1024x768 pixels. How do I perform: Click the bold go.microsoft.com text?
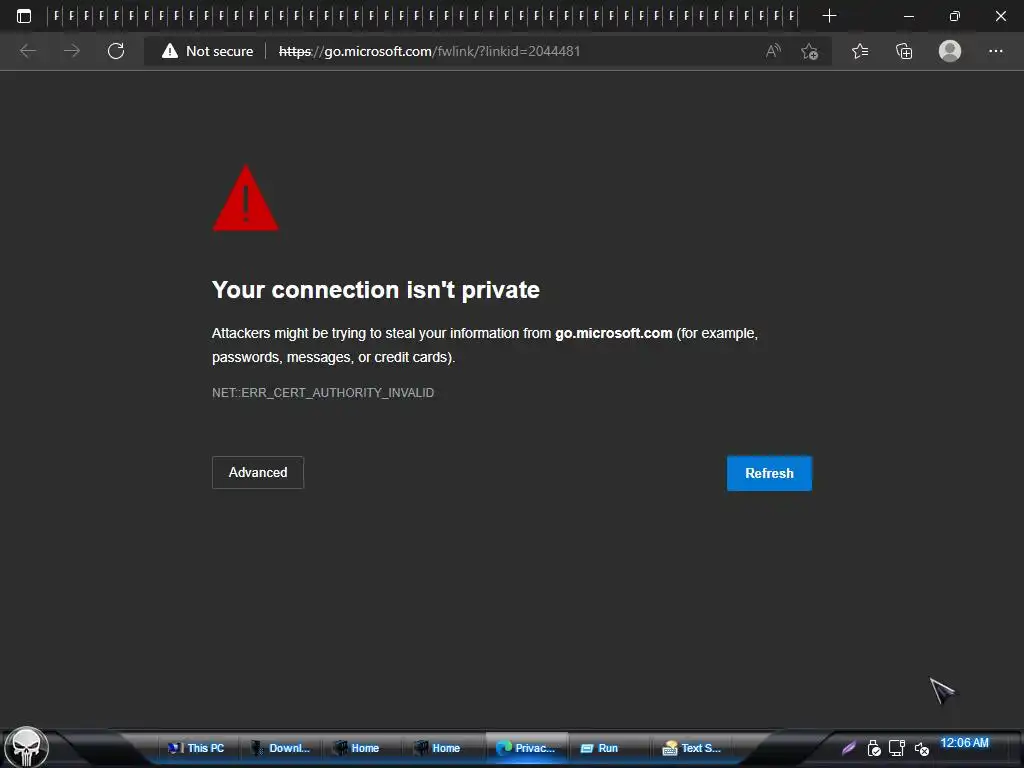613,333
